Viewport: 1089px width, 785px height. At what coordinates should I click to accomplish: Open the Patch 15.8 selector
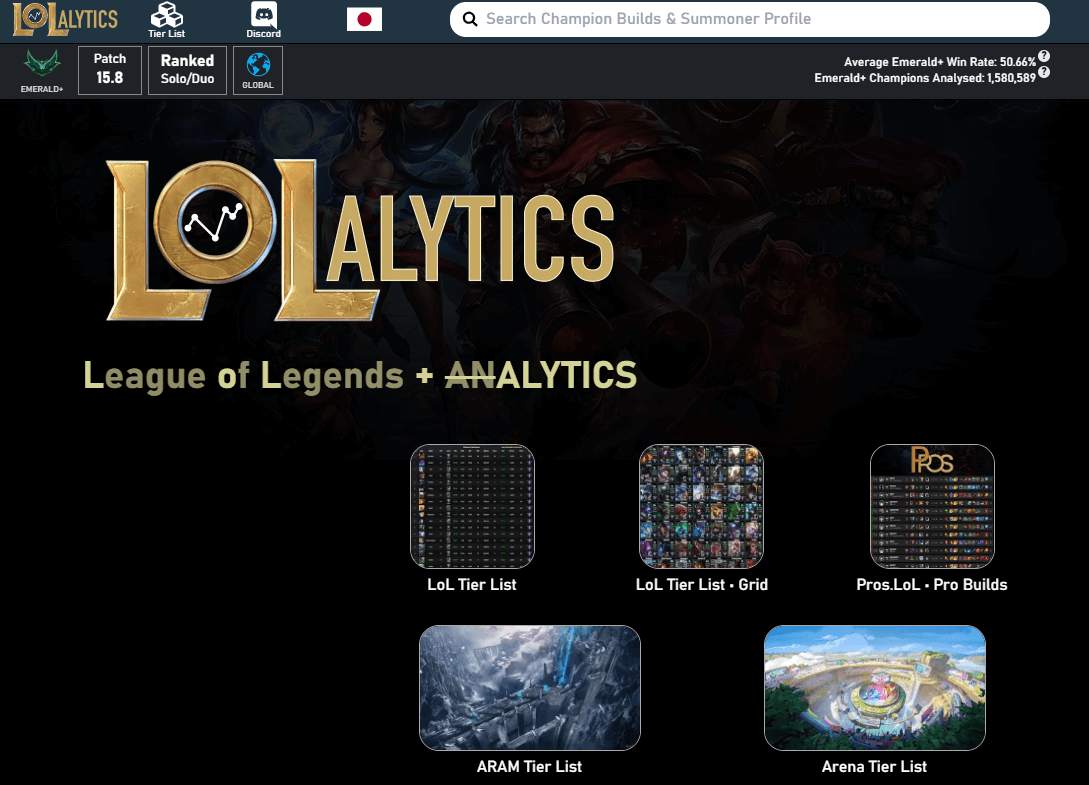pyautogui.click(x=110, y=70)
